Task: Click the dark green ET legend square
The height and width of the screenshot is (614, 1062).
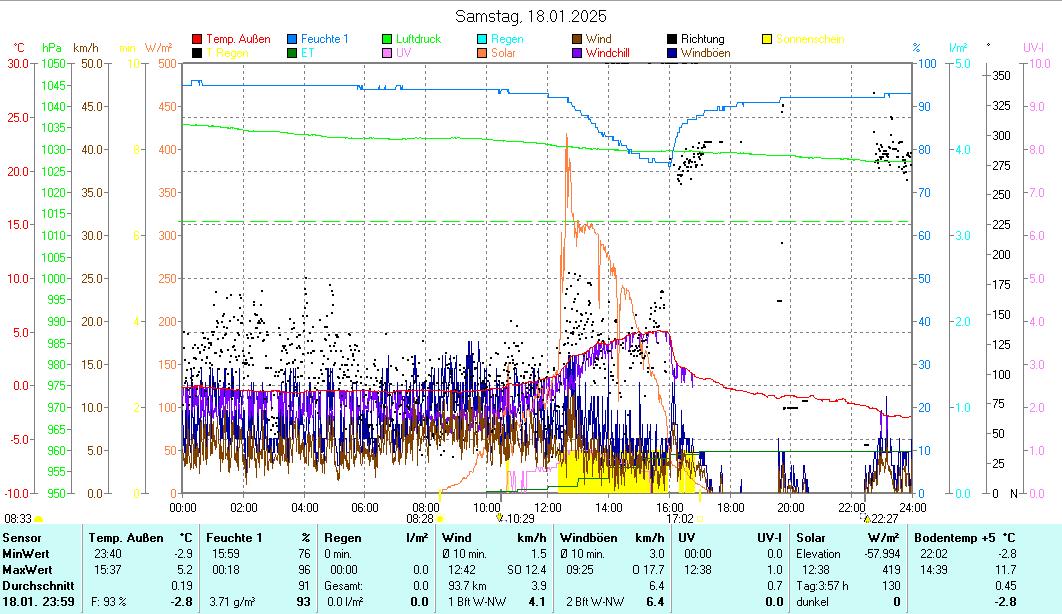Action: tap(292, 52)
